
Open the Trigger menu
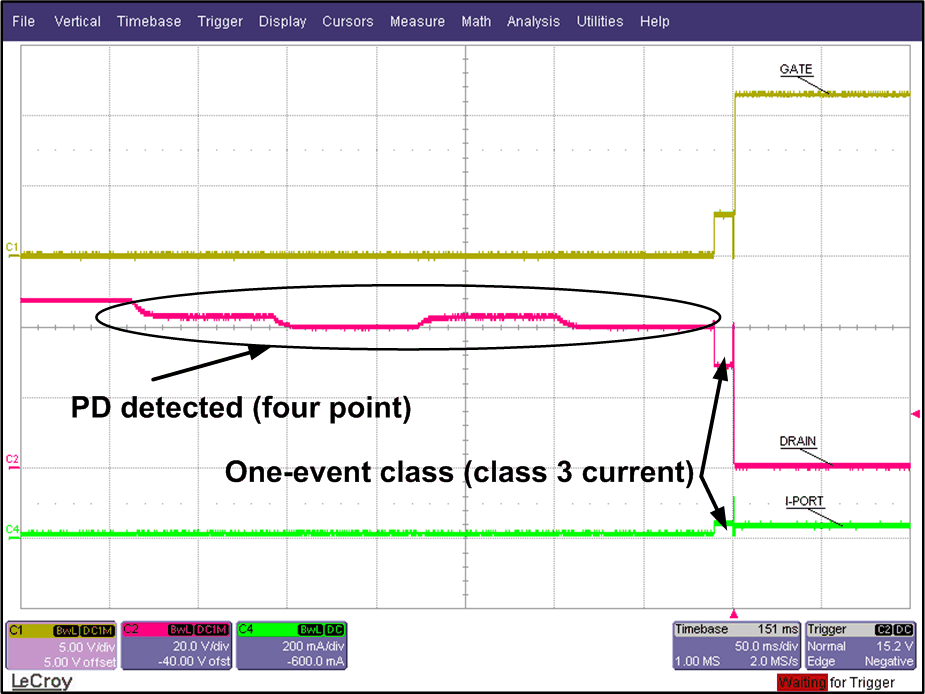[x=219, y=21]
